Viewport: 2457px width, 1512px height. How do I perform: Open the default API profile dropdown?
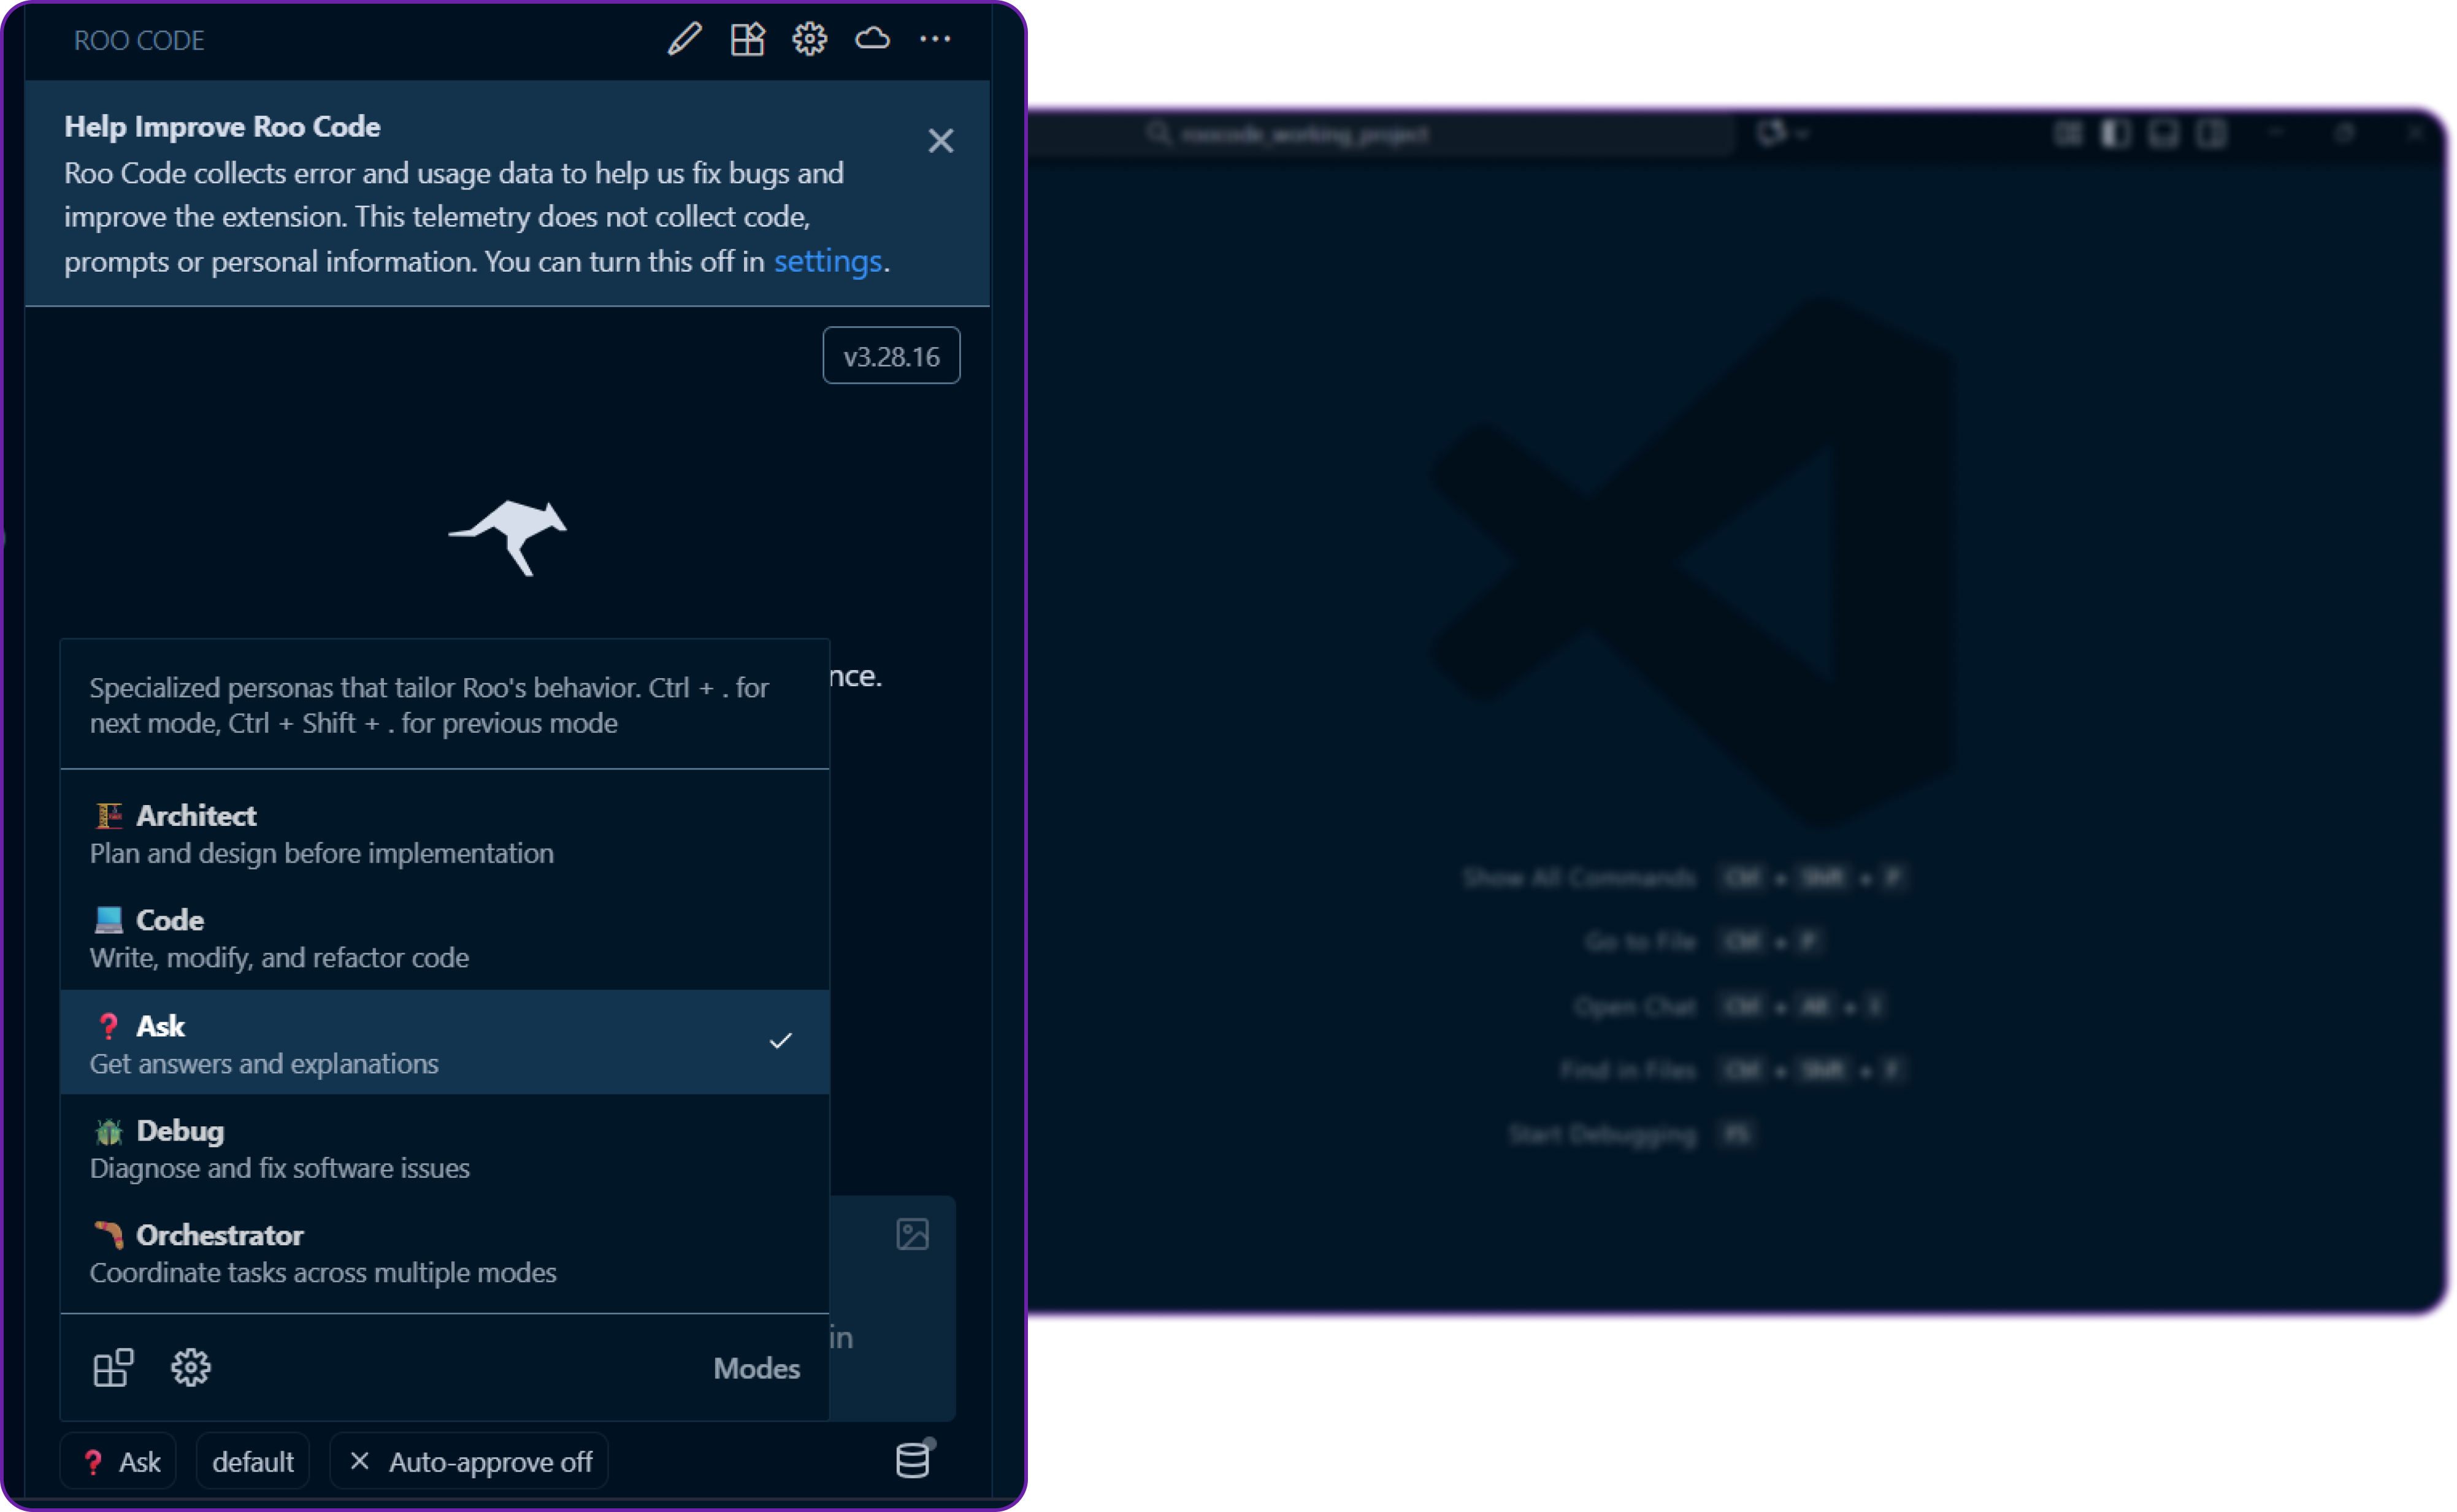pyautogui.click(x=253, y=1462)
